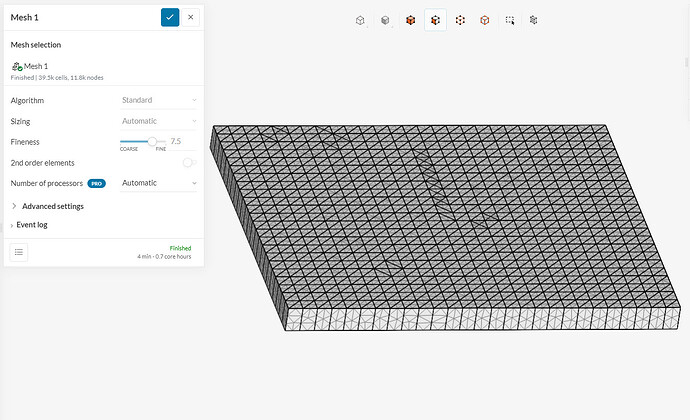The height and width of the screenshot is (420, 690).
Task: Select the highlighted surfaces-with-mesh view icon
Action: point(435,20)
